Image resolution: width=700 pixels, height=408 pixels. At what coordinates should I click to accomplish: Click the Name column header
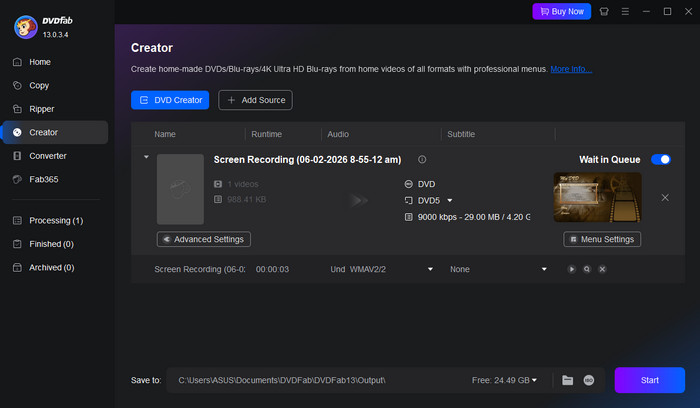pyautogui.click(x=165, y=134)
